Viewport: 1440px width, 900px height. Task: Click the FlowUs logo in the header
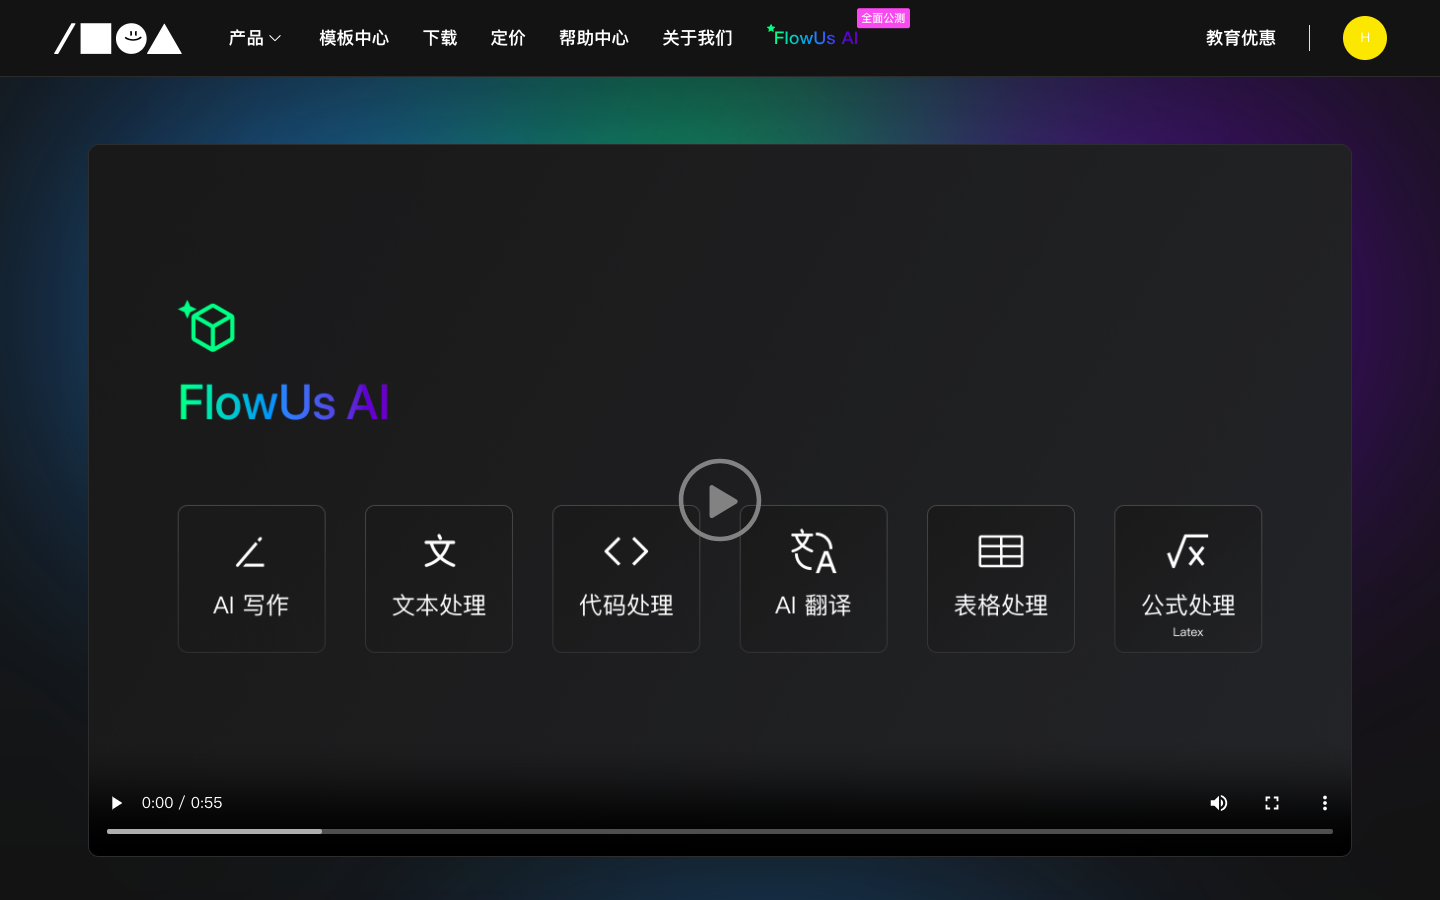tap(118, 39)
